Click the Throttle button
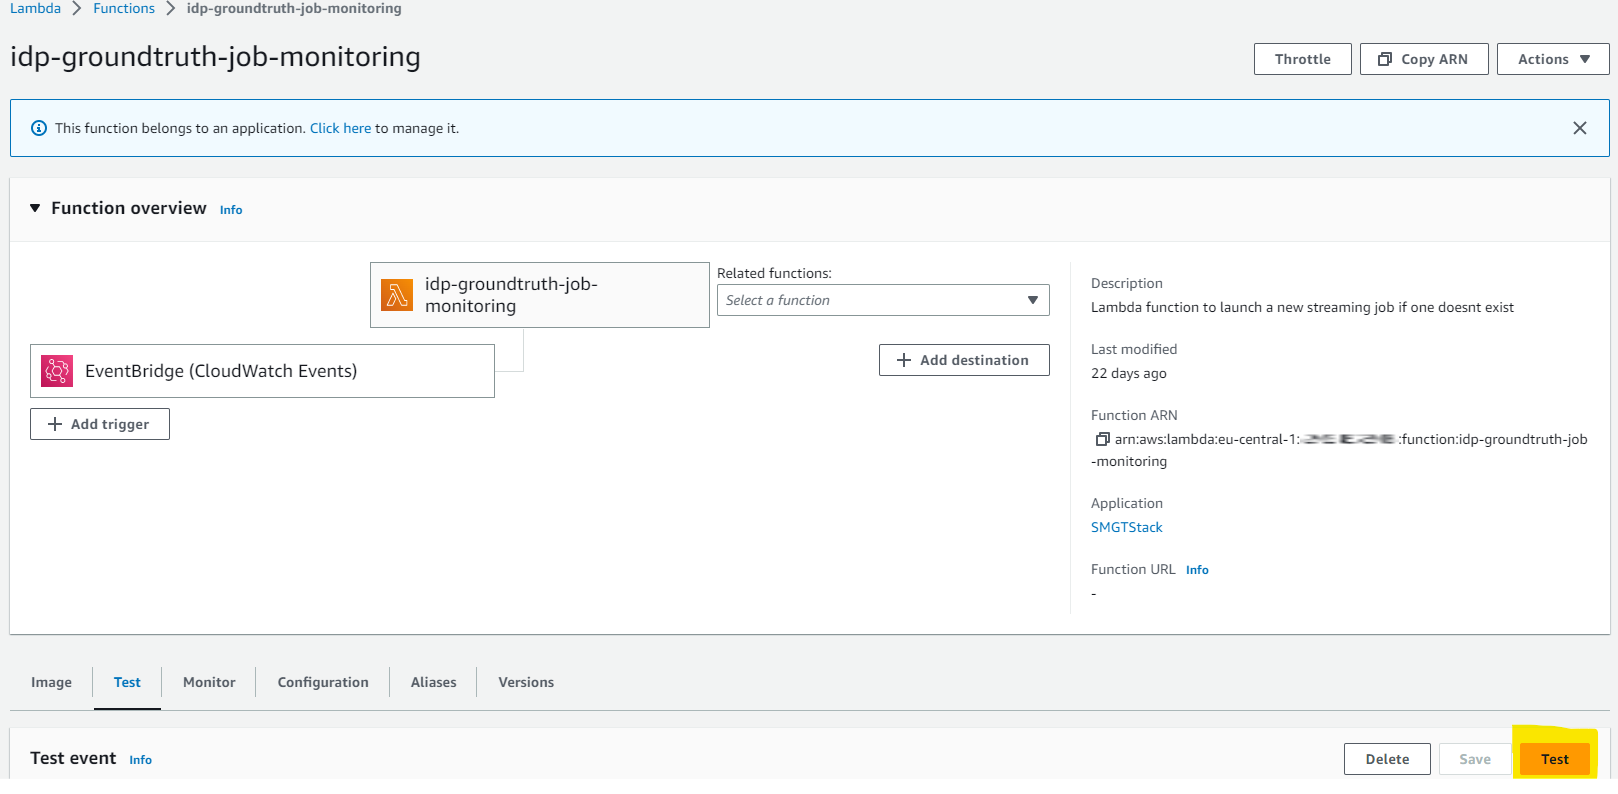Image resolution: width=1618 pixels, height=794 pixels. [x=1303, y=59]
